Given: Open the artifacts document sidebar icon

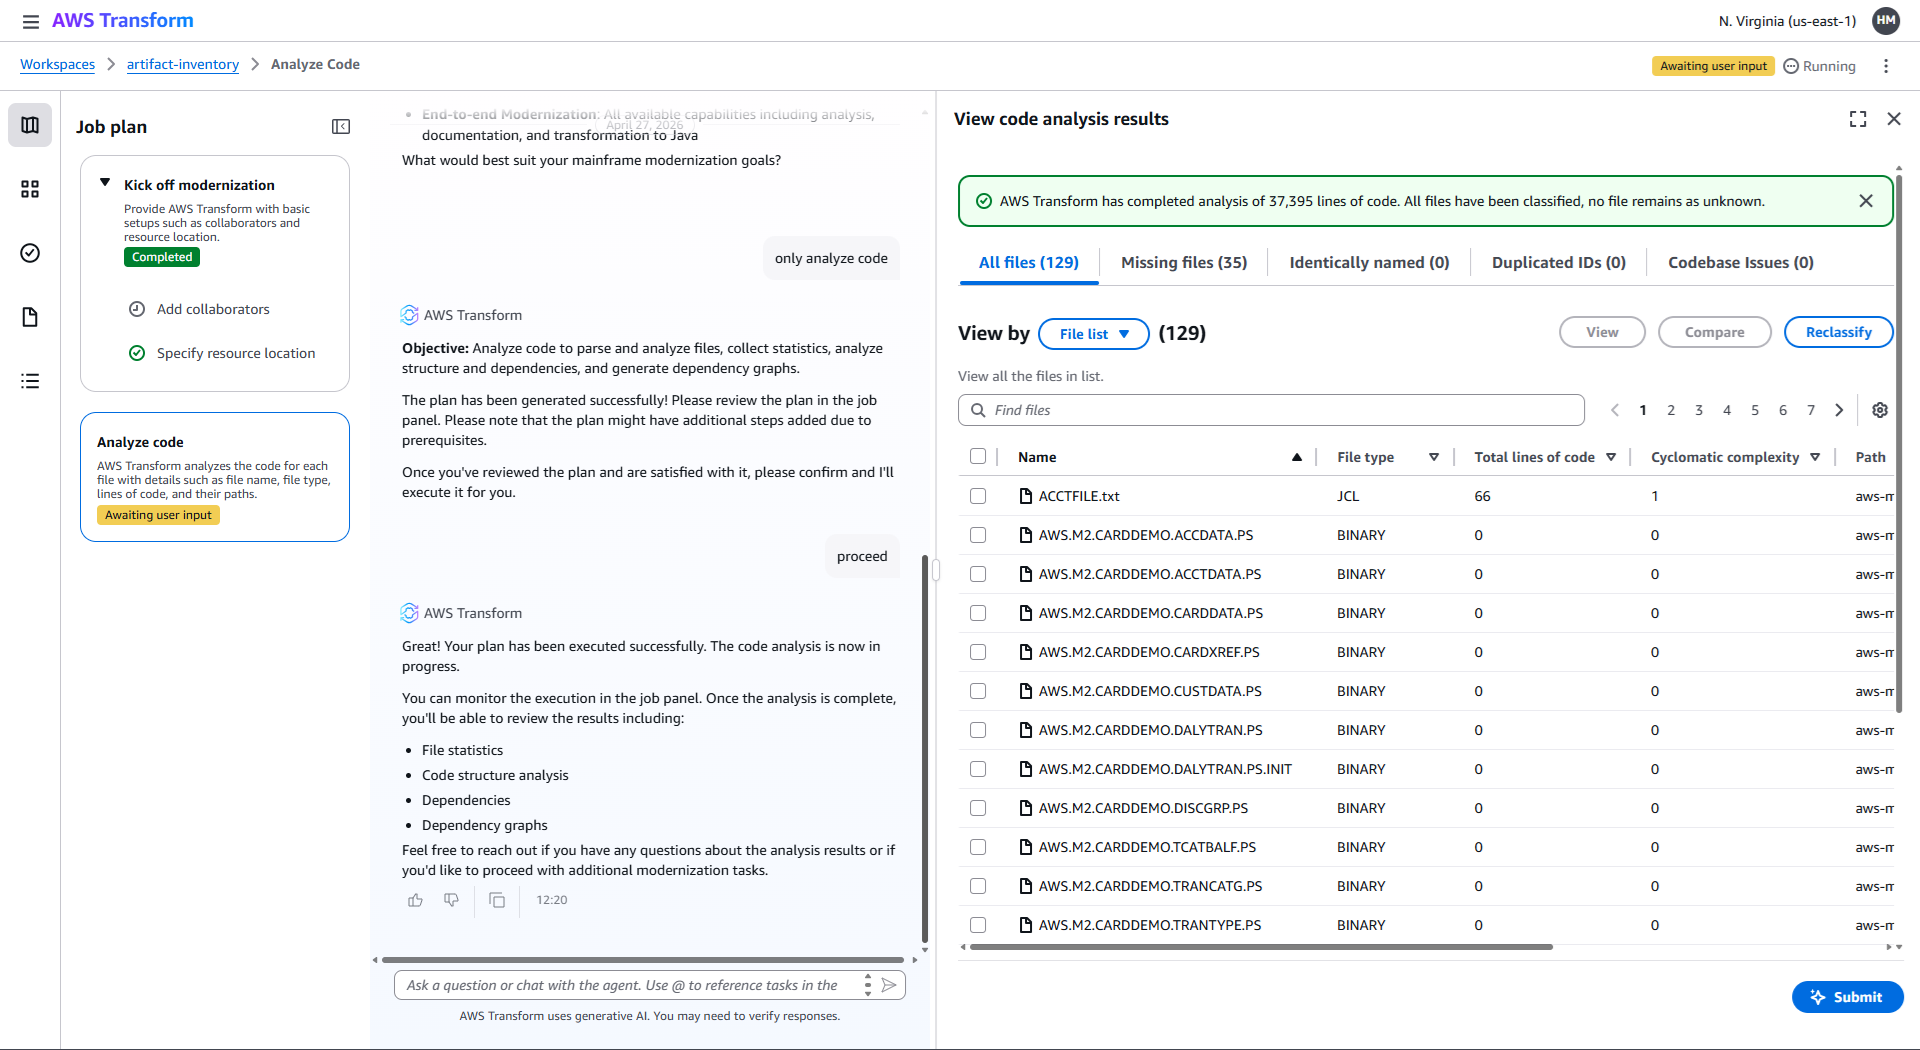Looking at the screenshot, I should (30, 317).
